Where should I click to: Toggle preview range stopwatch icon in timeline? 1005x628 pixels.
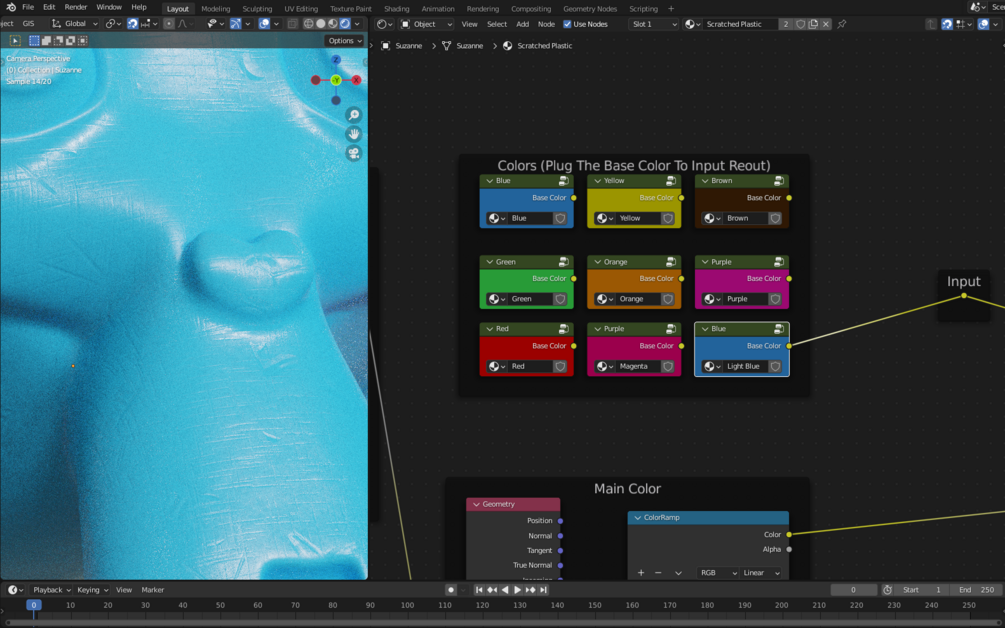[x=888, y=590]
